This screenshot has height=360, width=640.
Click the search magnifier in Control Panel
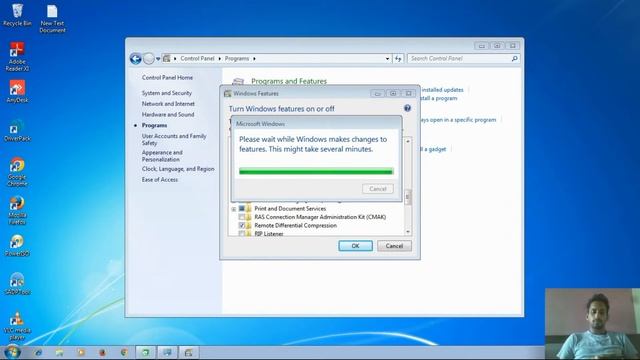coord(514,59)
